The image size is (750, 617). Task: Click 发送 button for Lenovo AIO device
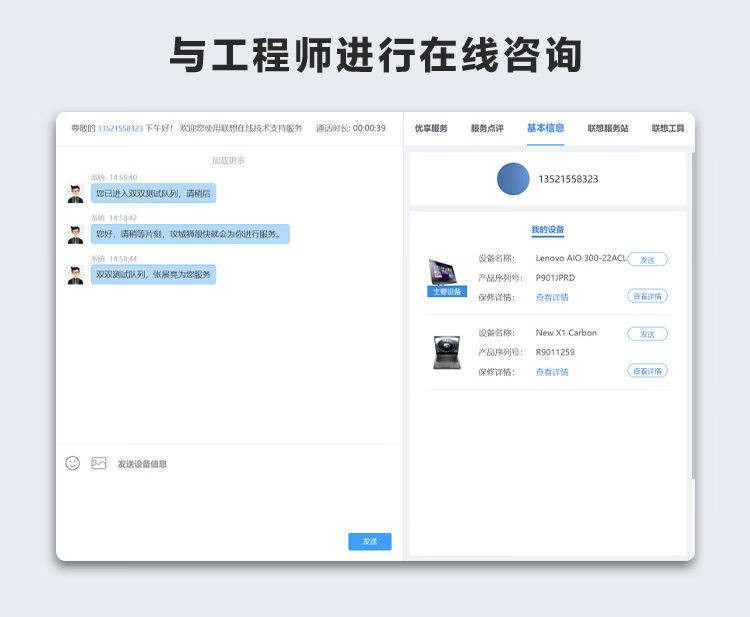[647, 260]
